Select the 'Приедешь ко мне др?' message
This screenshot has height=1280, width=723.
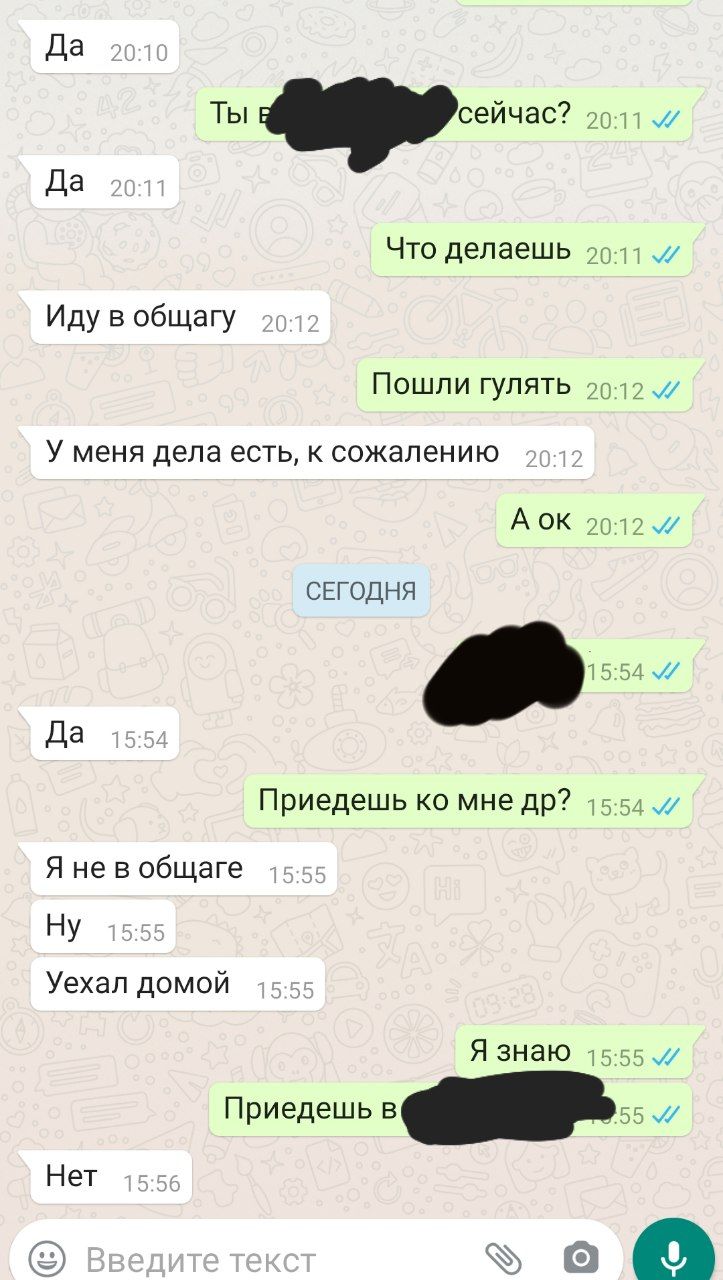click(468, 802)
